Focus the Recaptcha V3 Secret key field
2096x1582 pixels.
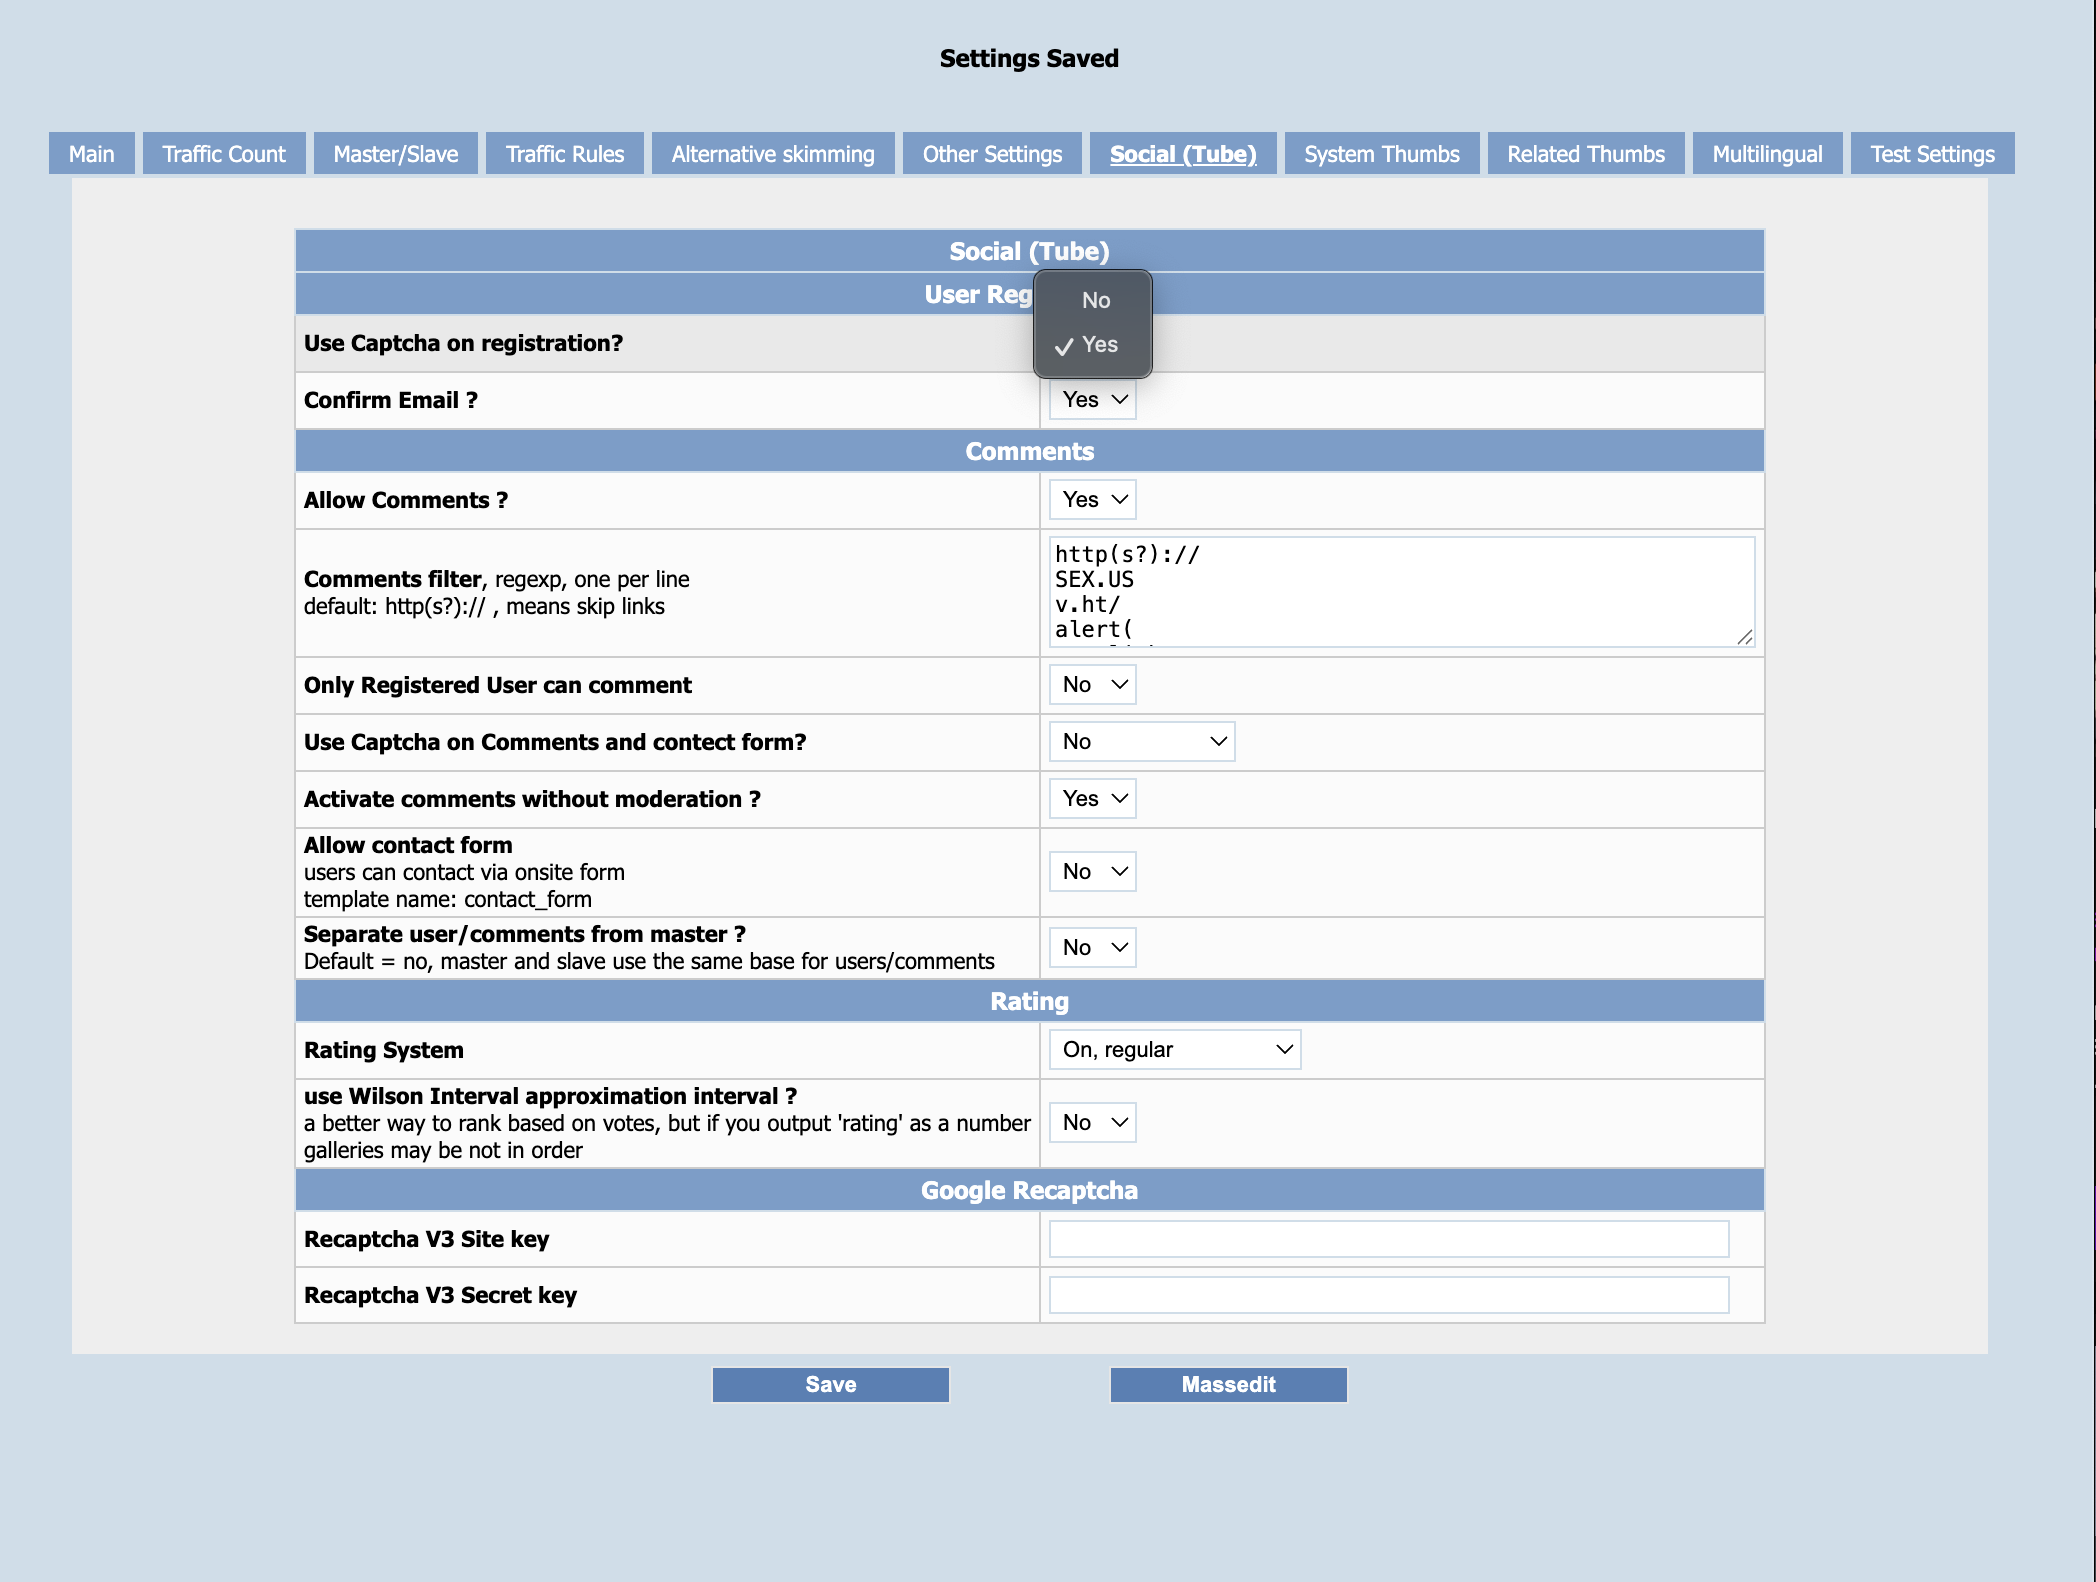[x=1389, y=1295]
